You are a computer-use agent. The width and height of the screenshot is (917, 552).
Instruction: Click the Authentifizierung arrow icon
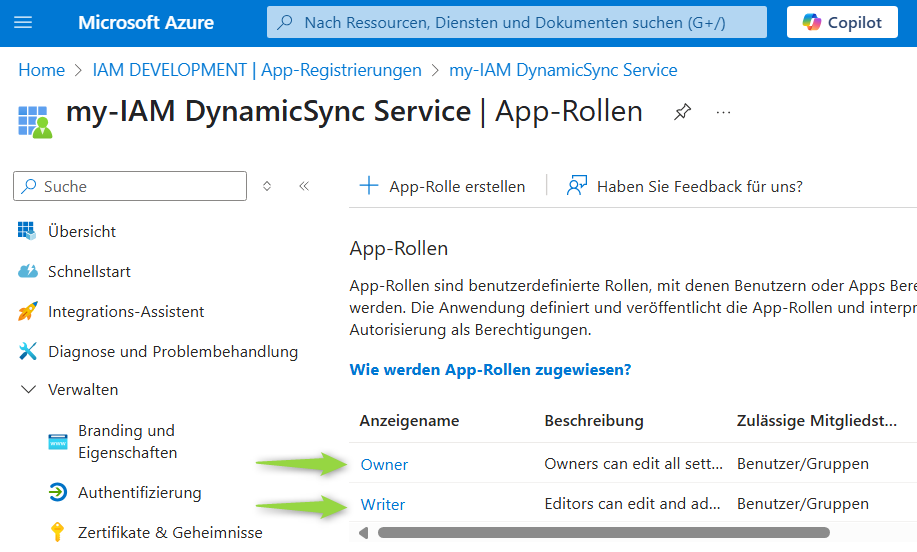58,492
